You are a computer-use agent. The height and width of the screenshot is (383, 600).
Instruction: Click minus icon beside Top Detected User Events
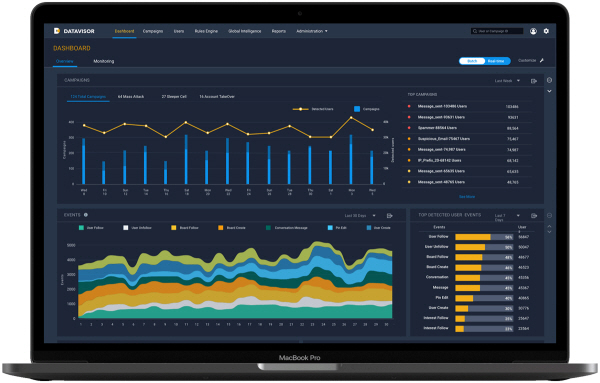click(x=549, y=215)
